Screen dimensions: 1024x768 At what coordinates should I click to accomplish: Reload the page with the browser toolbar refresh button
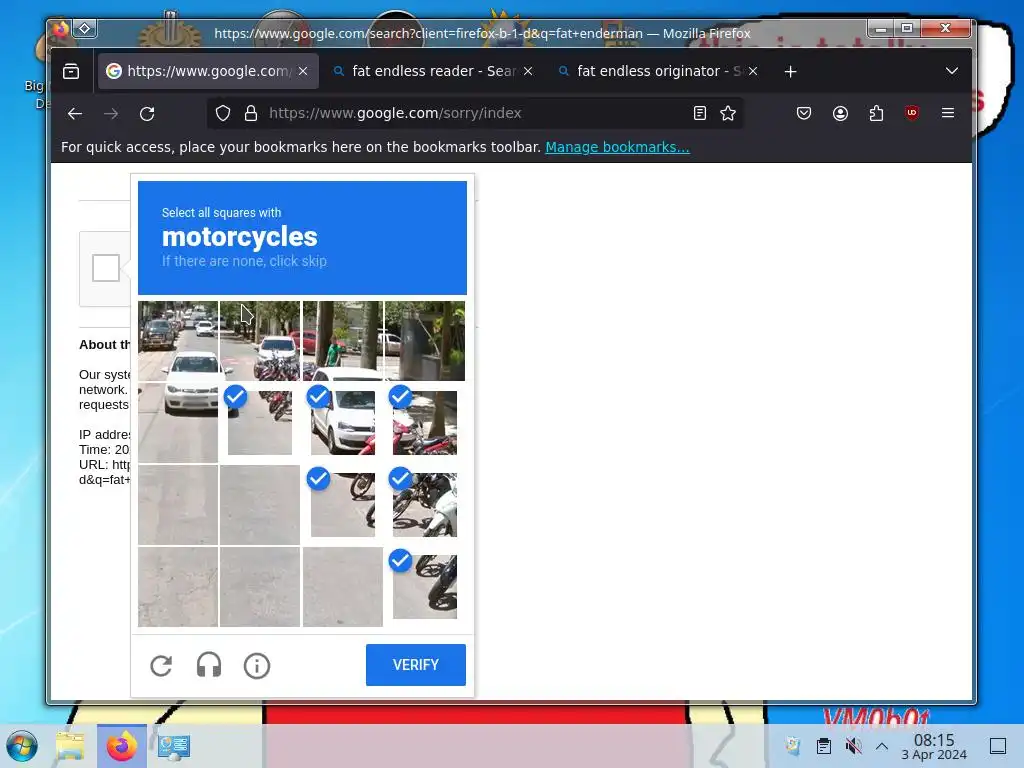click(147, 114)
